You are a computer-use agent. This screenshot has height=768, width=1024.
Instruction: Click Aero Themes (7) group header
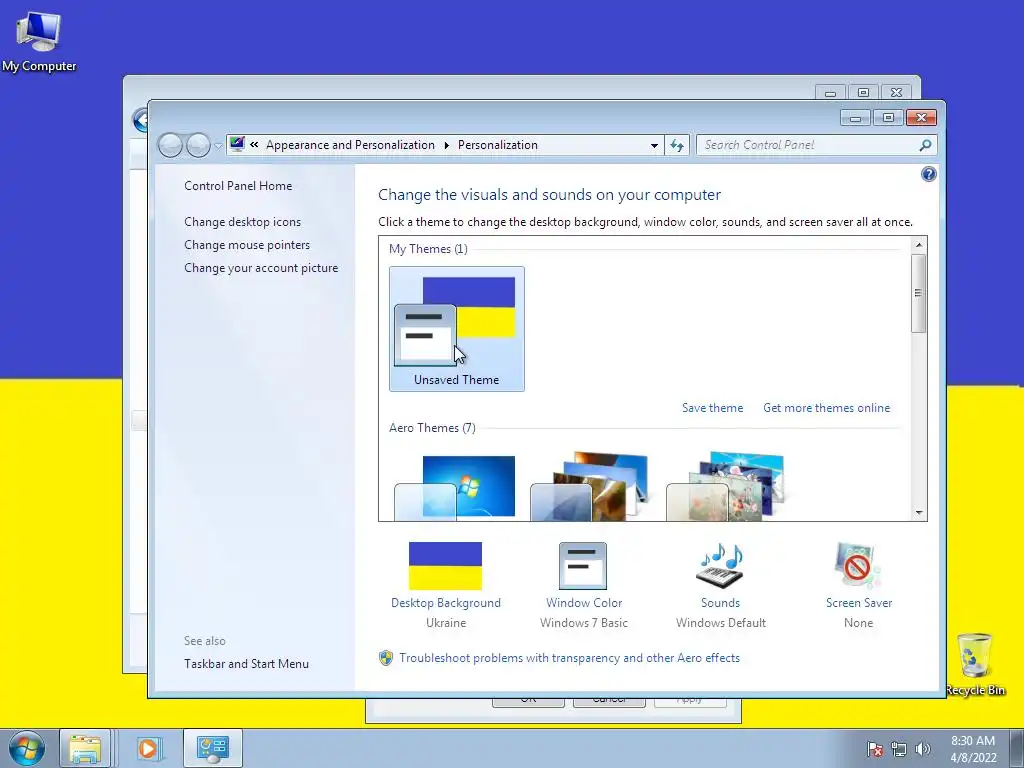pyautogui.click(x=432, y=428)
